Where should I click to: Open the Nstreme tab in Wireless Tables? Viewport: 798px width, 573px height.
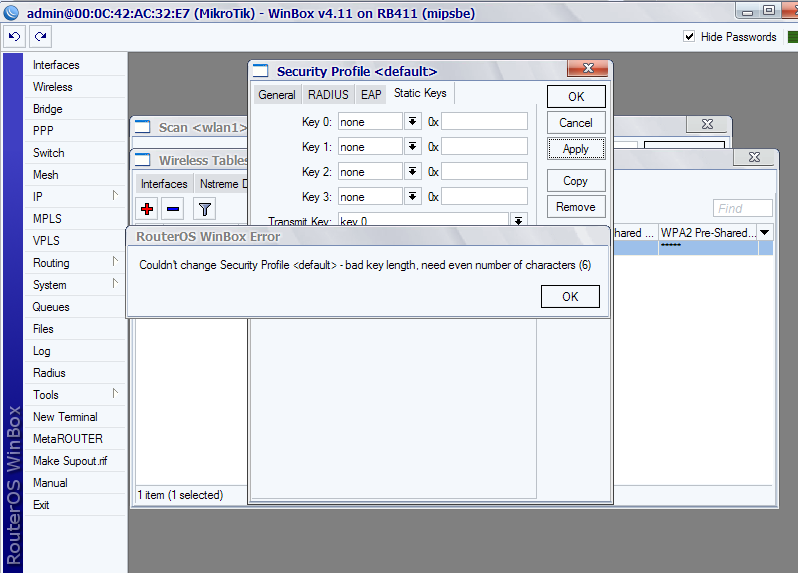(221, 184)
